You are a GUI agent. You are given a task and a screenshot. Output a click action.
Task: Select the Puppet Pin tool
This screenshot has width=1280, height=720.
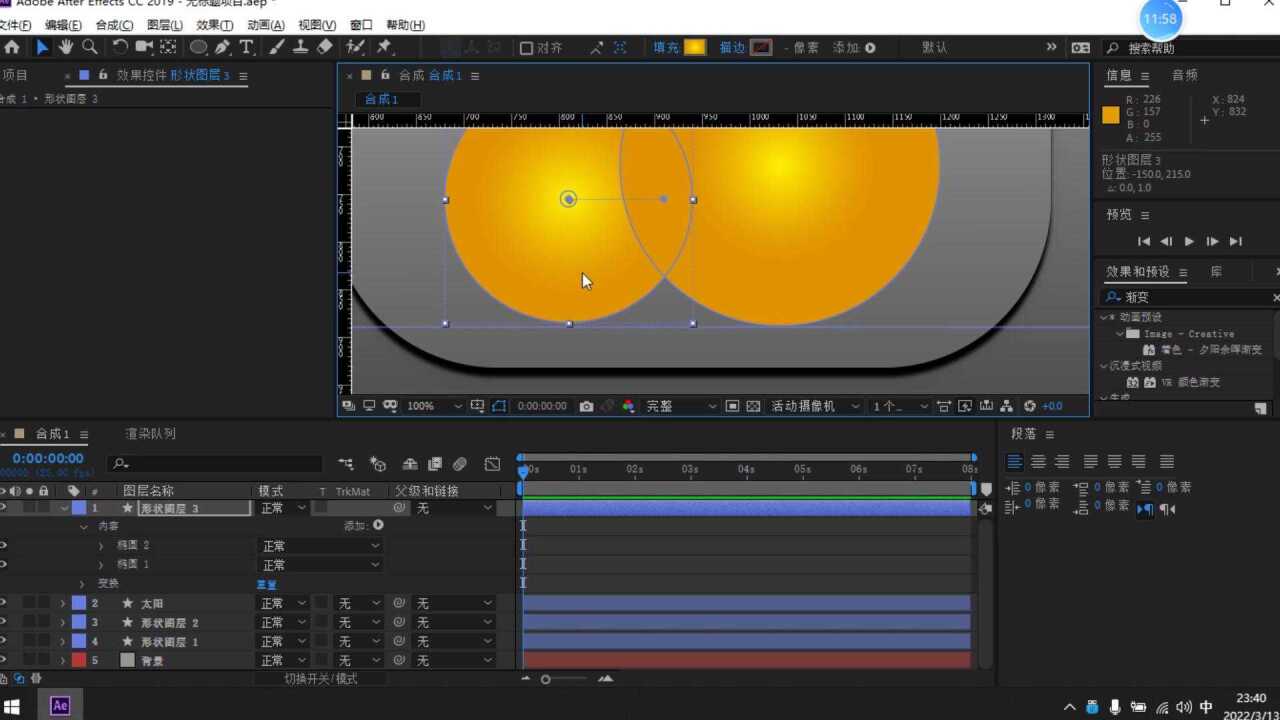coord(384,47)
